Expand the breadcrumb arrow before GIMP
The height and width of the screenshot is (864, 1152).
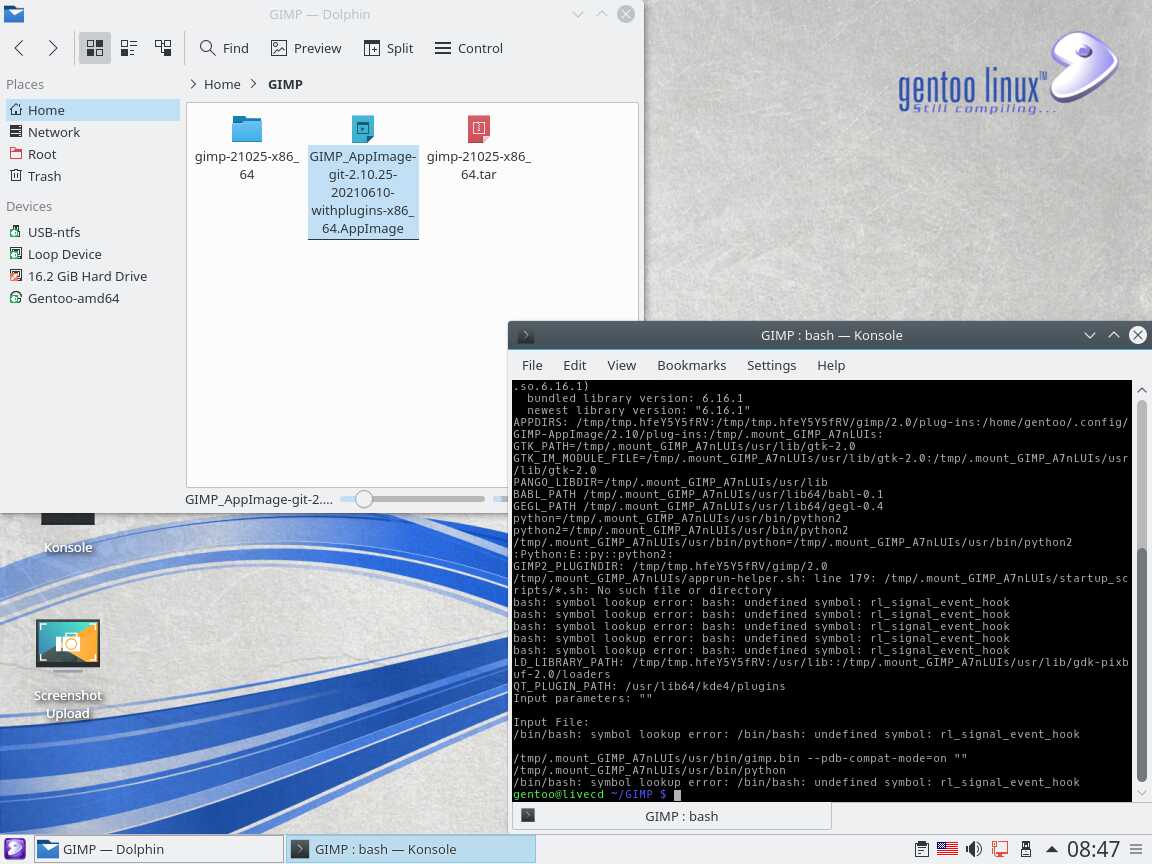coord(253,84)
